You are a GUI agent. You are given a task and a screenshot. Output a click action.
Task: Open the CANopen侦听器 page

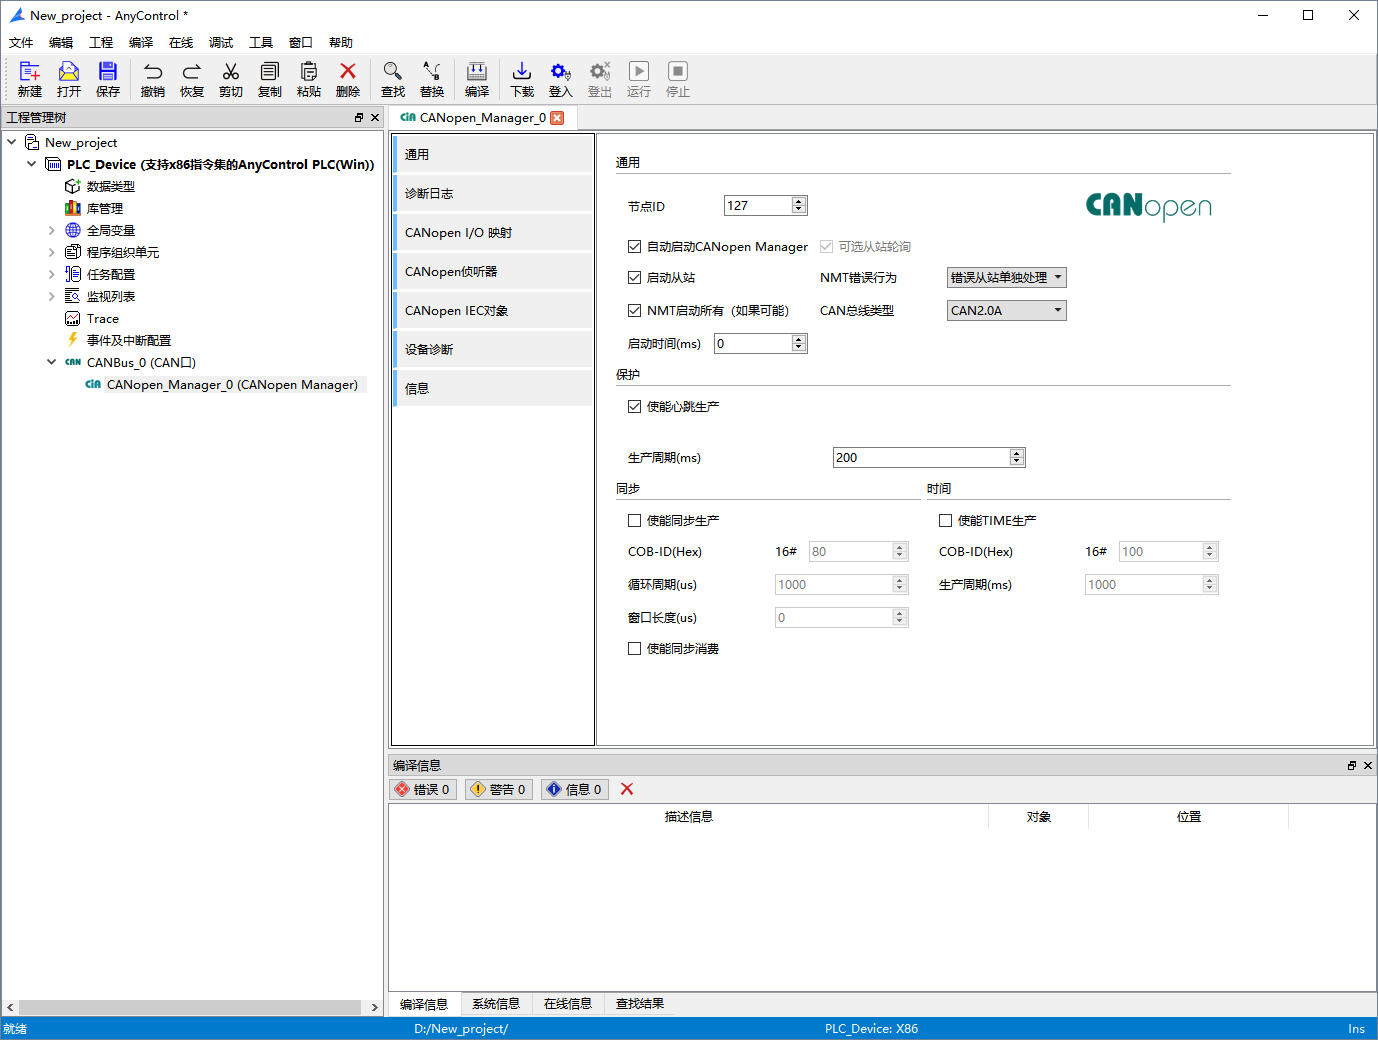click(x=493, y=271)
